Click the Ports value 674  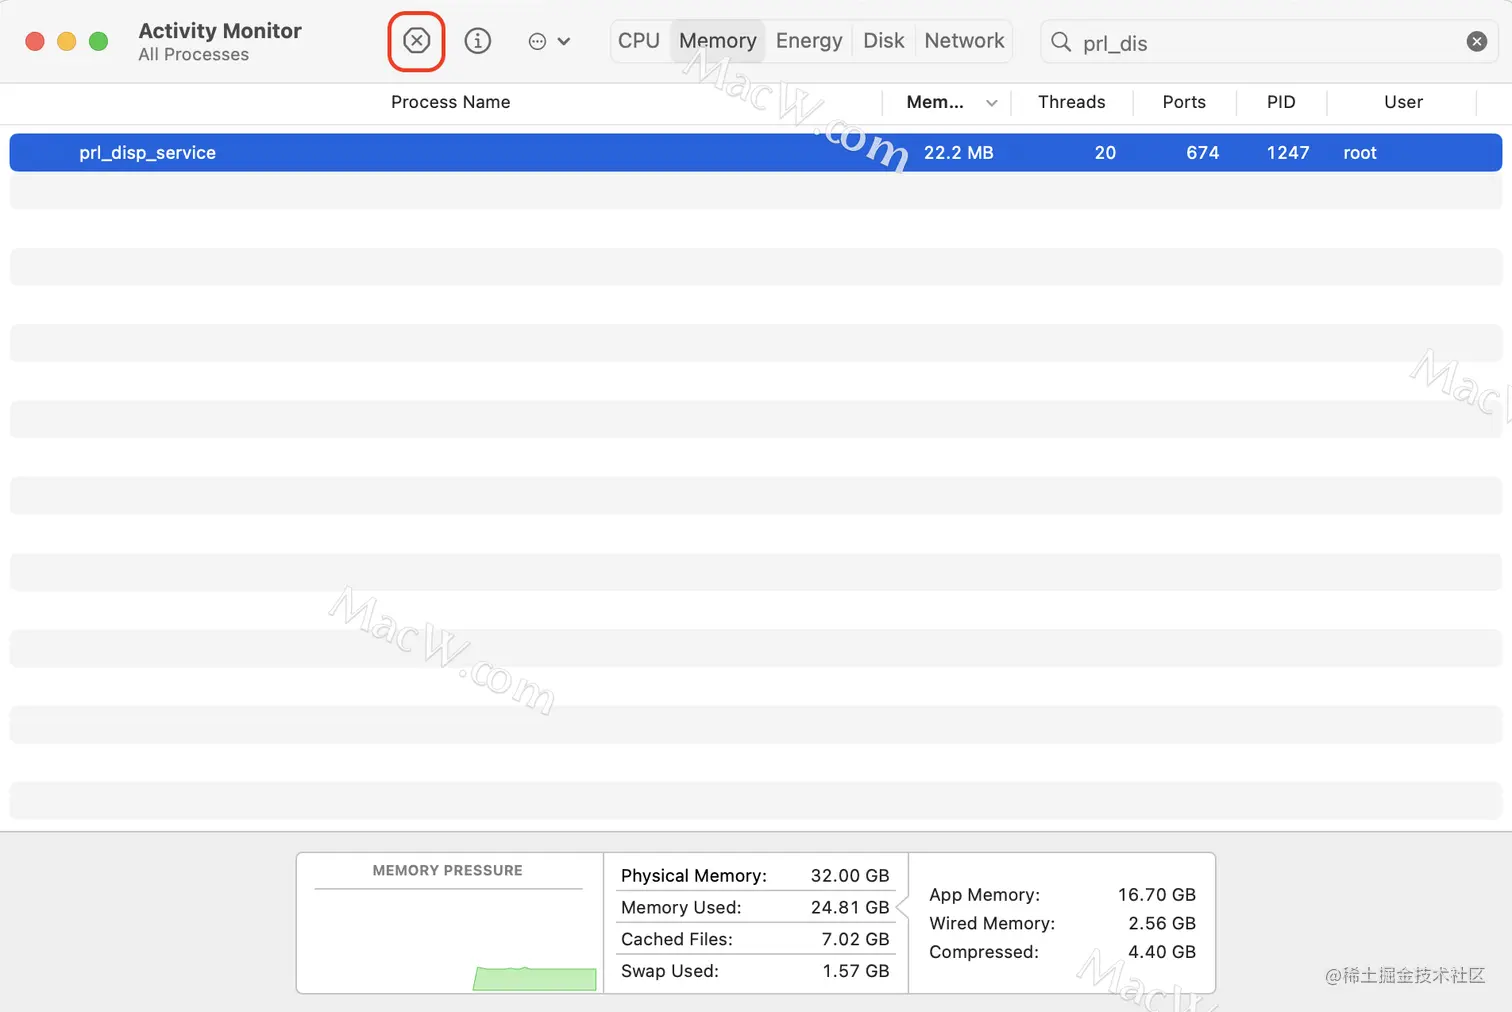[1202, 153]
